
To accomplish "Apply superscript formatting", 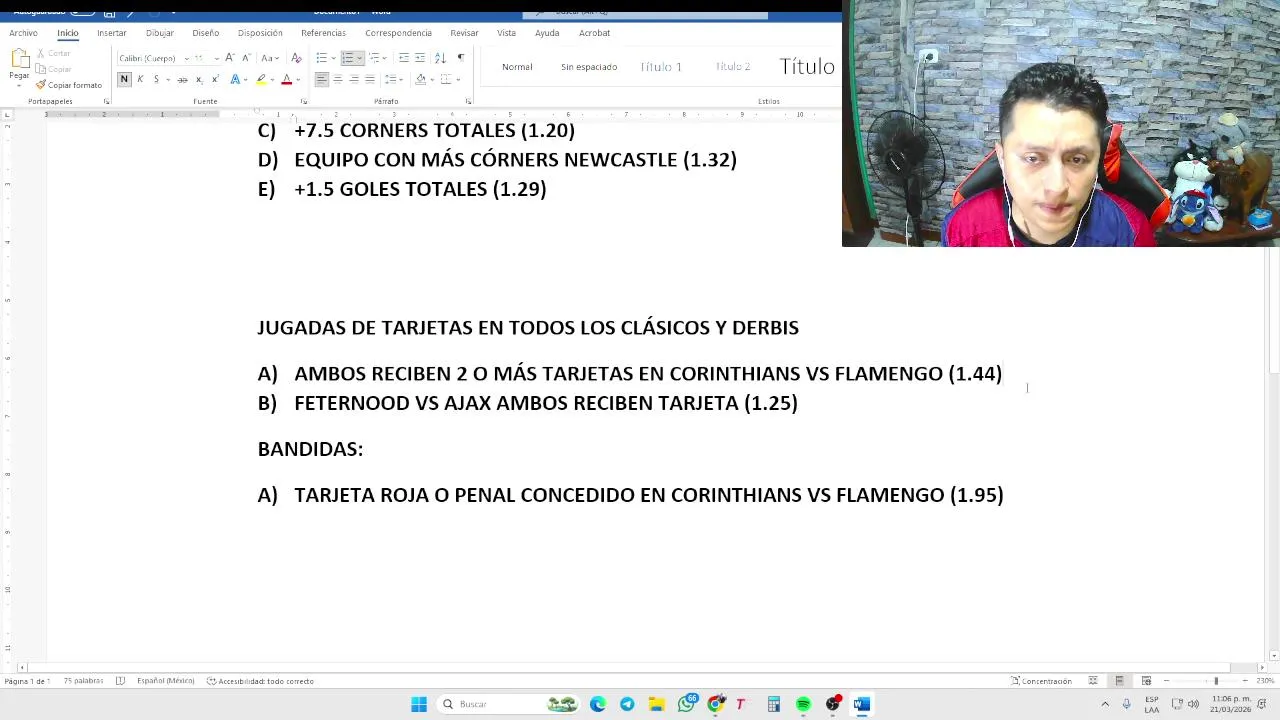I will (214, 79).
